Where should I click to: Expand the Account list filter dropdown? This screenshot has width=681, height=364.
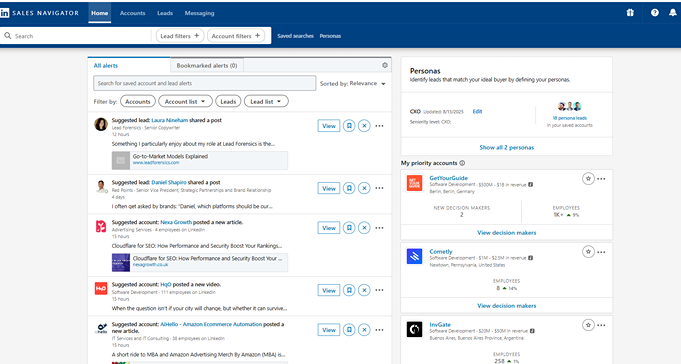coord(185,101)
